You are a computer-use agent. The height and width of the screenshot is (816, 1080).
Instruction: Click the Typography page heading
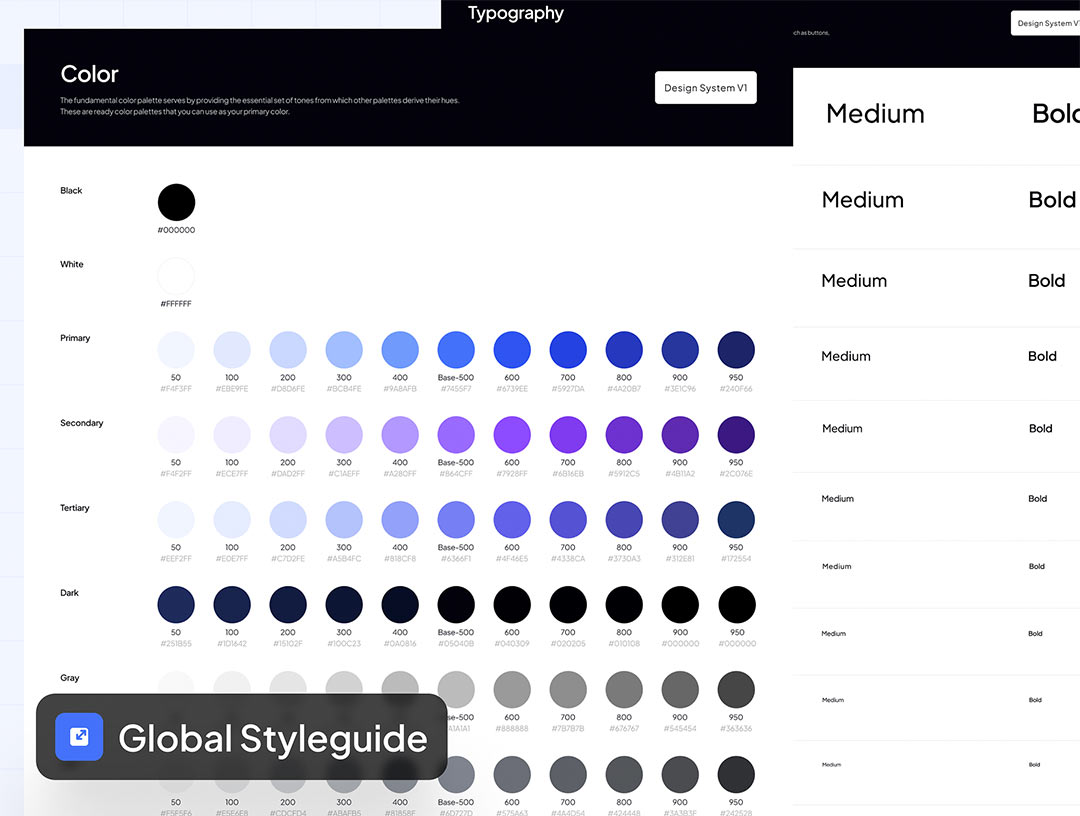(x=516, y=13)
